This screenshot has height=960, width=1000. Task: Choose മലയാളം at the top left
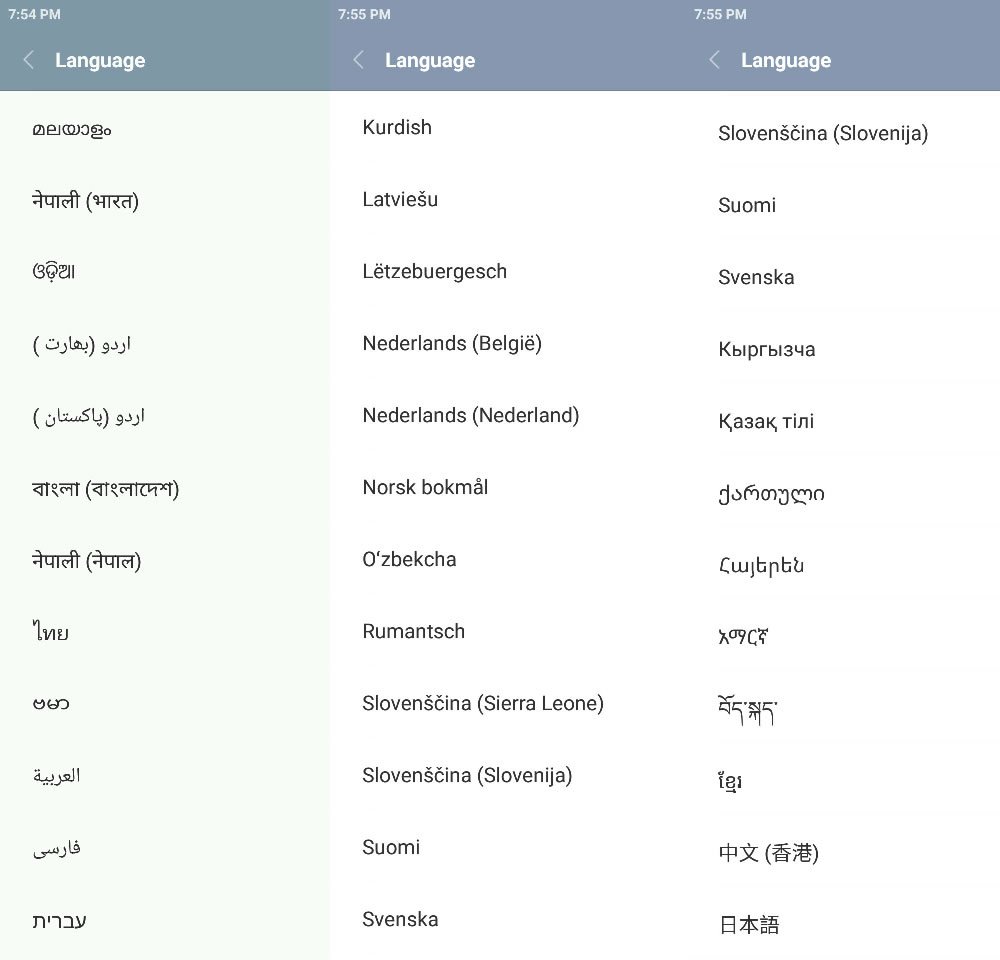[68, 129]
